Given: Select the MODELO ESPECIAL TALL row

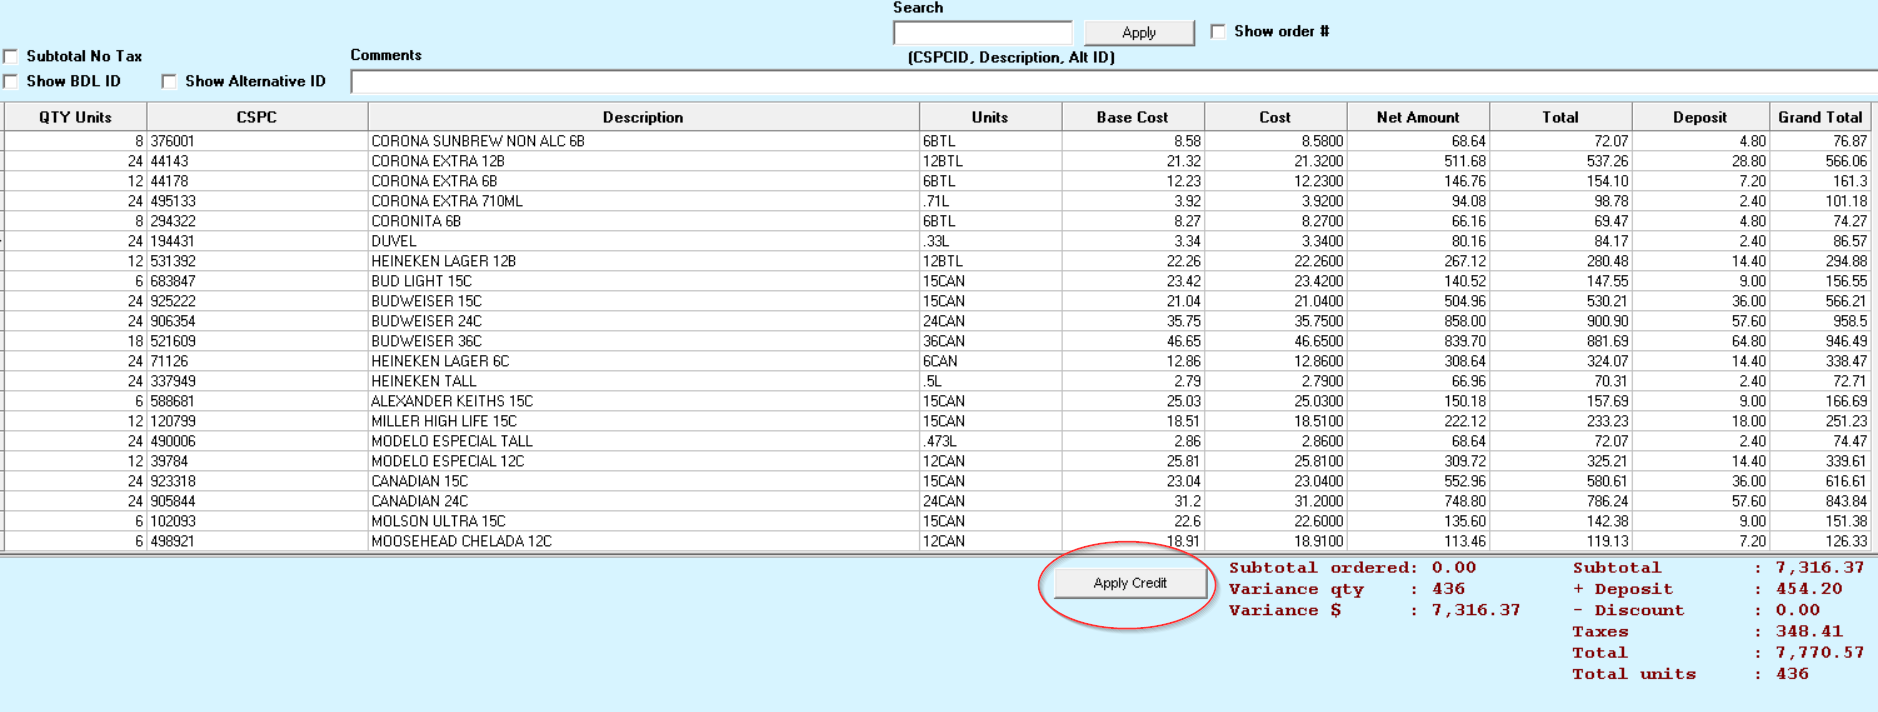Looking at the screenshot, I should [937, 441].
